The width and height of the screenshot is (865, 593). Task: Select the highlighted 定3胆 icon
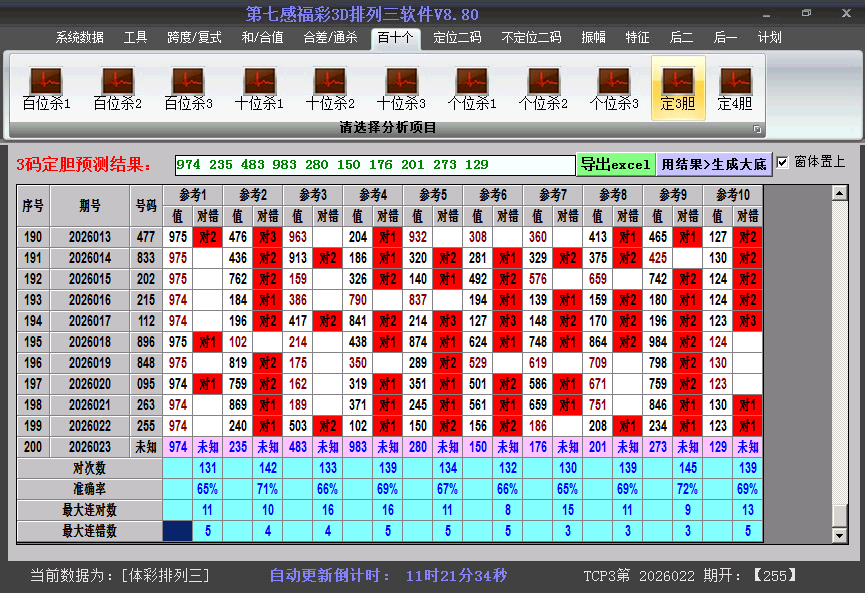click(x=678, y=83)
